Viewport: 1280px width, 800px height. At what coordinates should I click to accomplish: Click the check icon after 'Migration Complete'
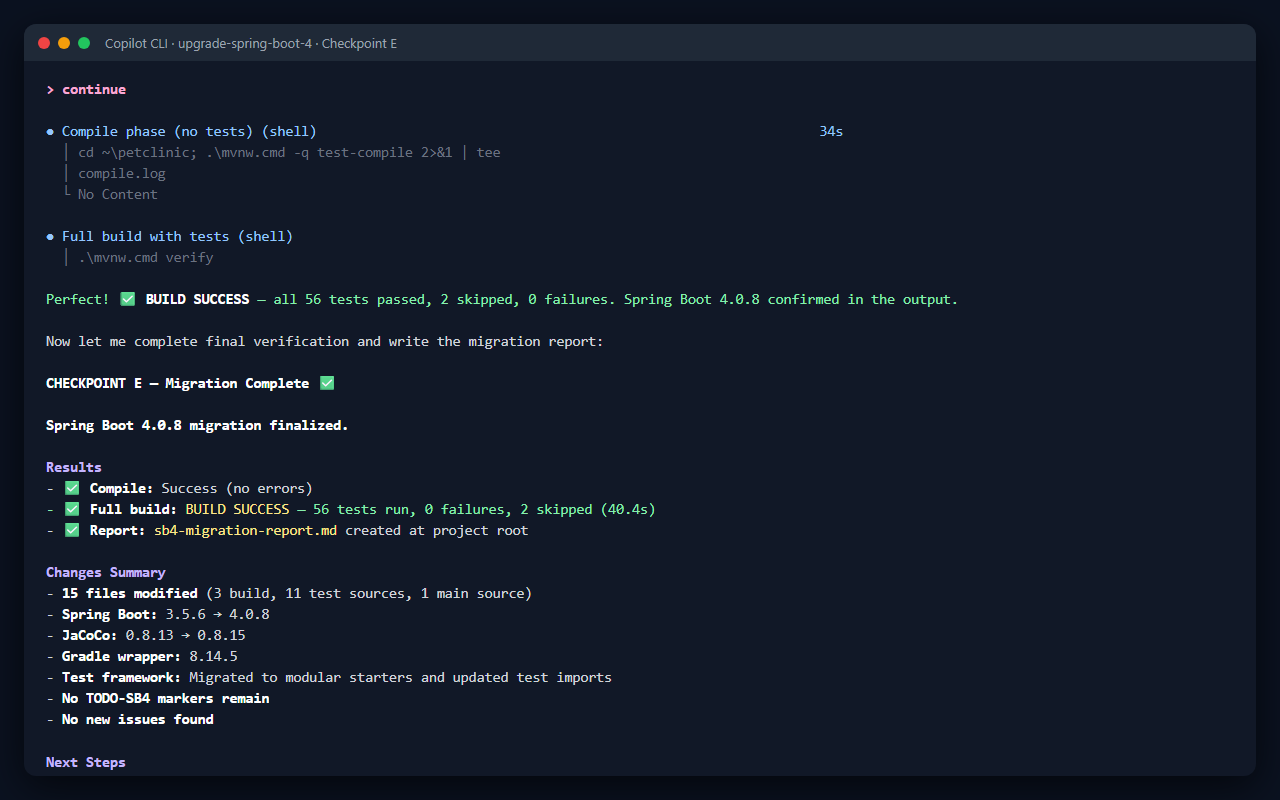pyautogui.click(x=327, y=383)
